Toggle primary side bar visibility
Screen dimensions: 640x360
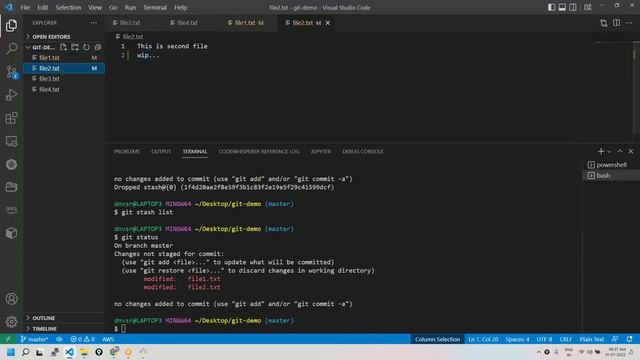551,7
